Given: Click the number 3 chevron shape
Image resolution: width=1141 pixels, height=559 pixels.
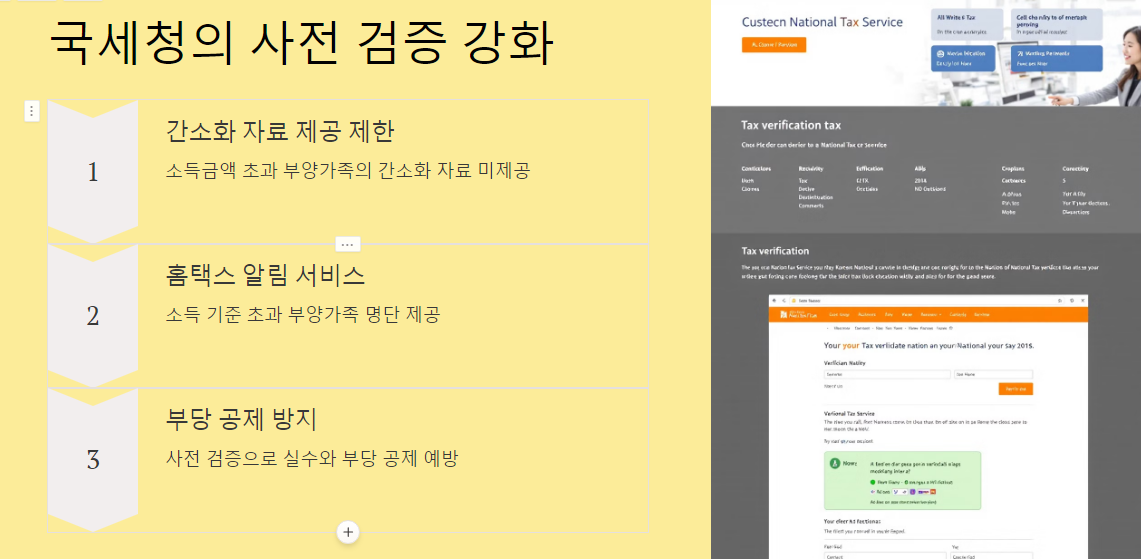Looking at the screenshot, I should click(93, 460).
